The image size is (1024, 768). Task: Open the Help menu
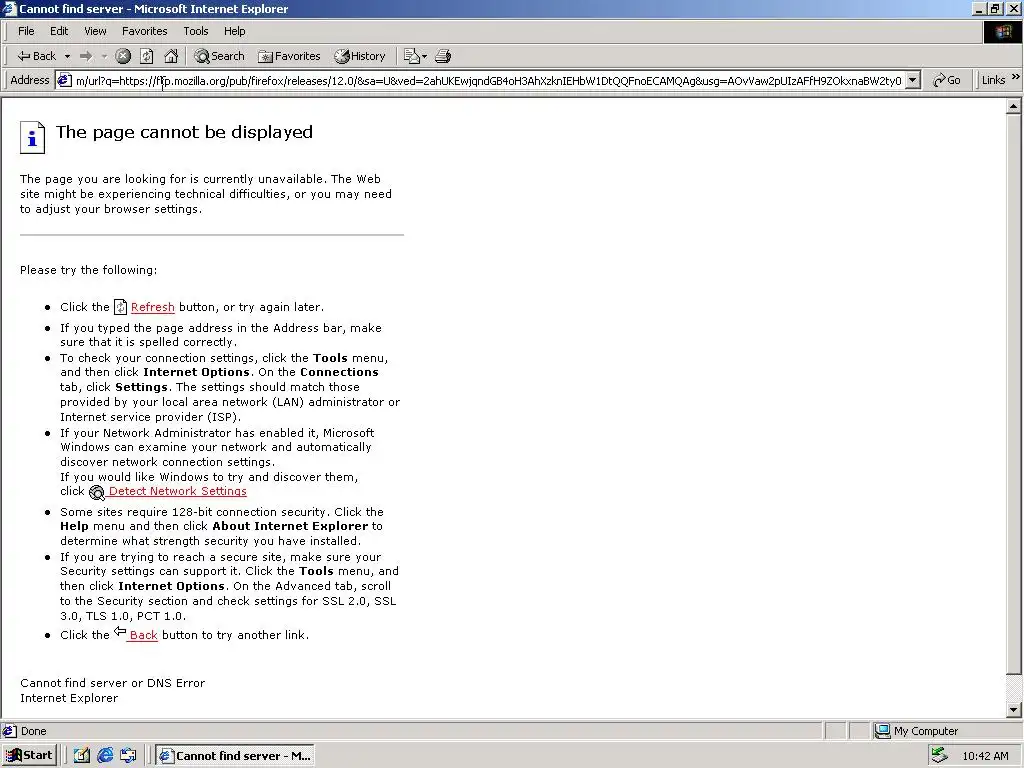tap(234, 31)
